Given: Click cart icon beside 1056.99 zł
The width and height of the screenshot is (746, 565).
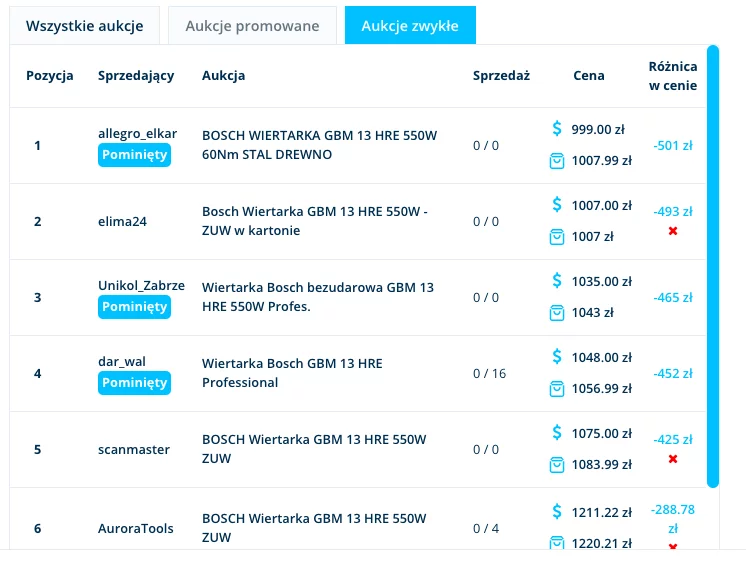Looking at the screenshot, I should (557, 389).
